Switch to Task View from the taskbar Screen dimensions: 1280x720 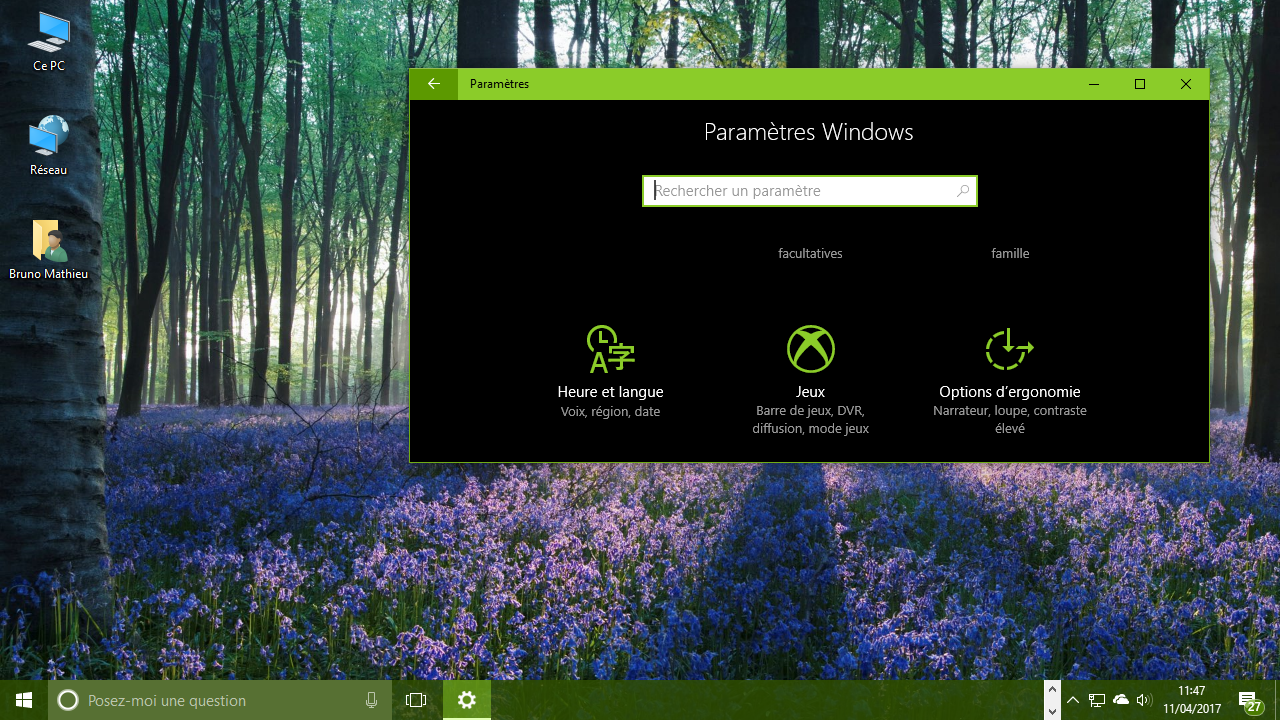(415, 700)
